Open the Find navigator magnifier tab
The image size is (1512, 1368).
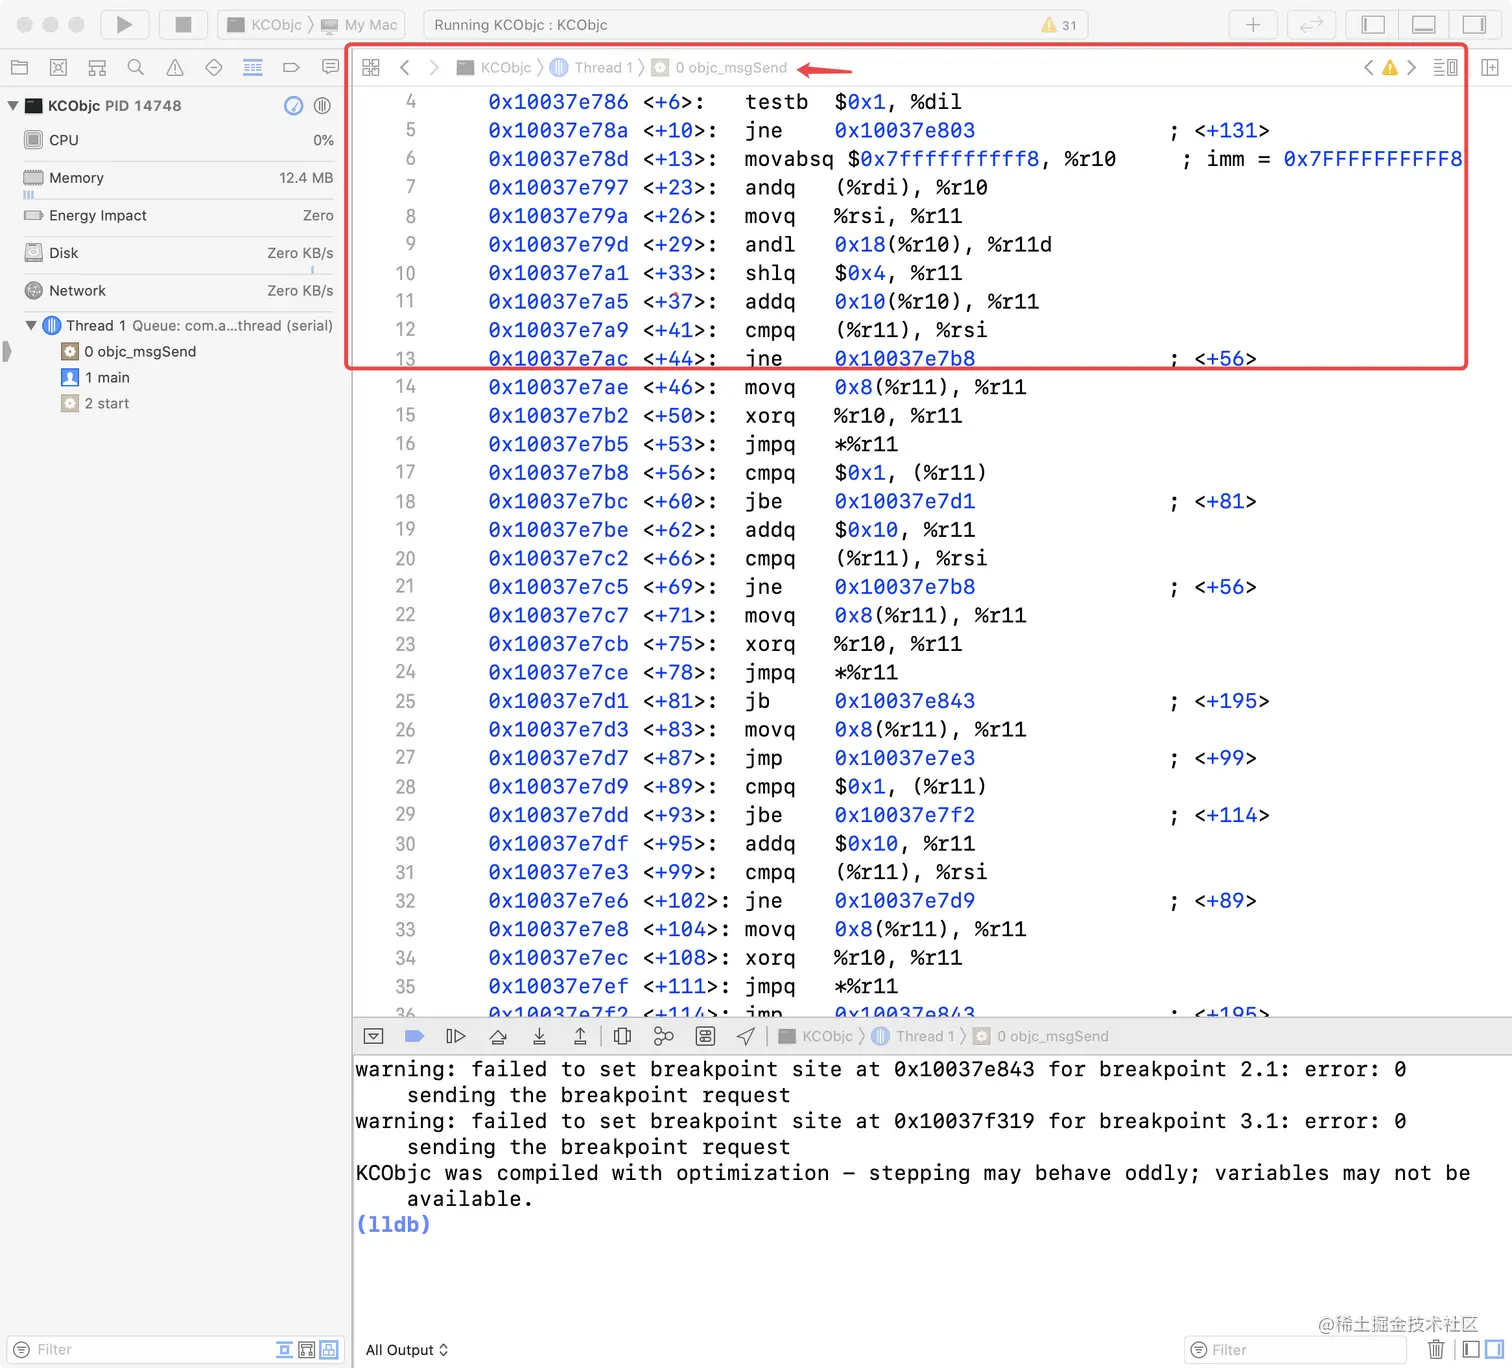(x=136, y=68)
